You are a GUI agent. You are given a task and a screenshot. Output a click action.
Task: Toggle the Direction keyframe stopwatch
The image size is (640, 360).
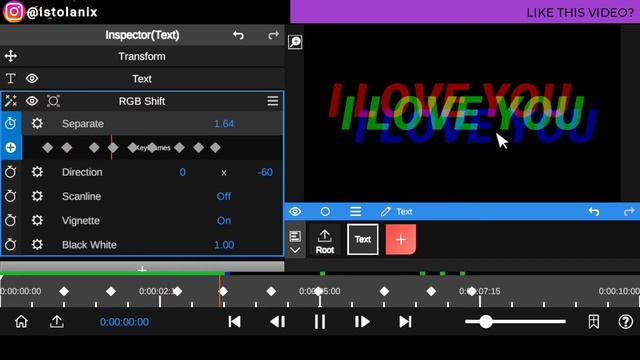(11, 172)
